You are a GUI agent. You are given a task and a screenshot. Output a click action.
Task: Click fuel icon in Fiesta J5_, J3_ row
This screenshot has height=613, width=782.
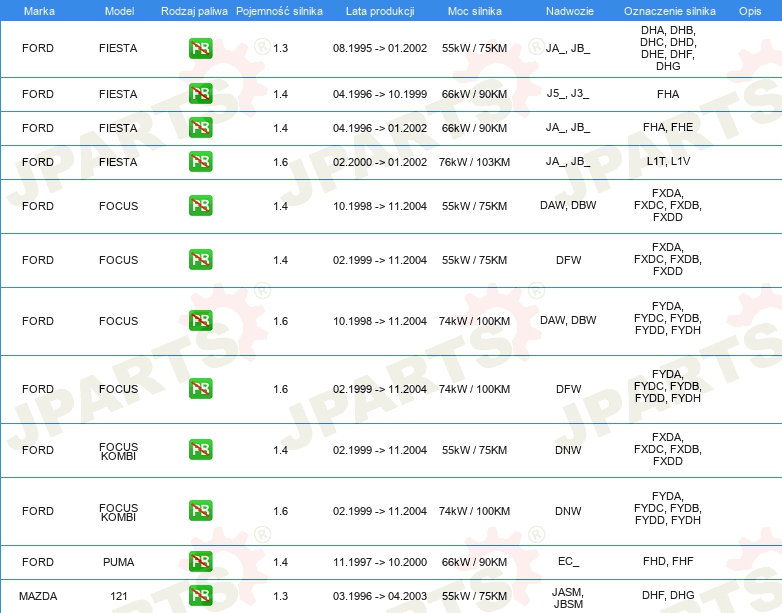(200, 93)
